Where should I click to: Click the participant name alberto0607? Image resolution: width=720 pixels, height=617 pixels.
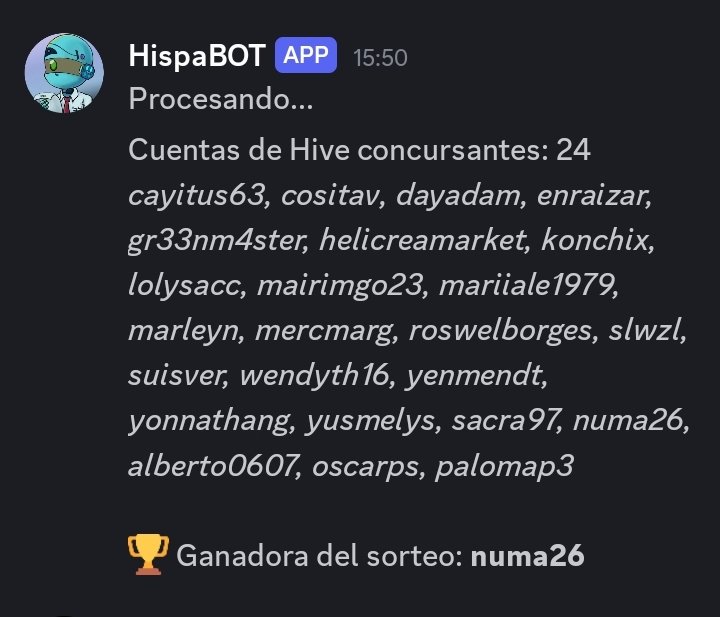212,466
